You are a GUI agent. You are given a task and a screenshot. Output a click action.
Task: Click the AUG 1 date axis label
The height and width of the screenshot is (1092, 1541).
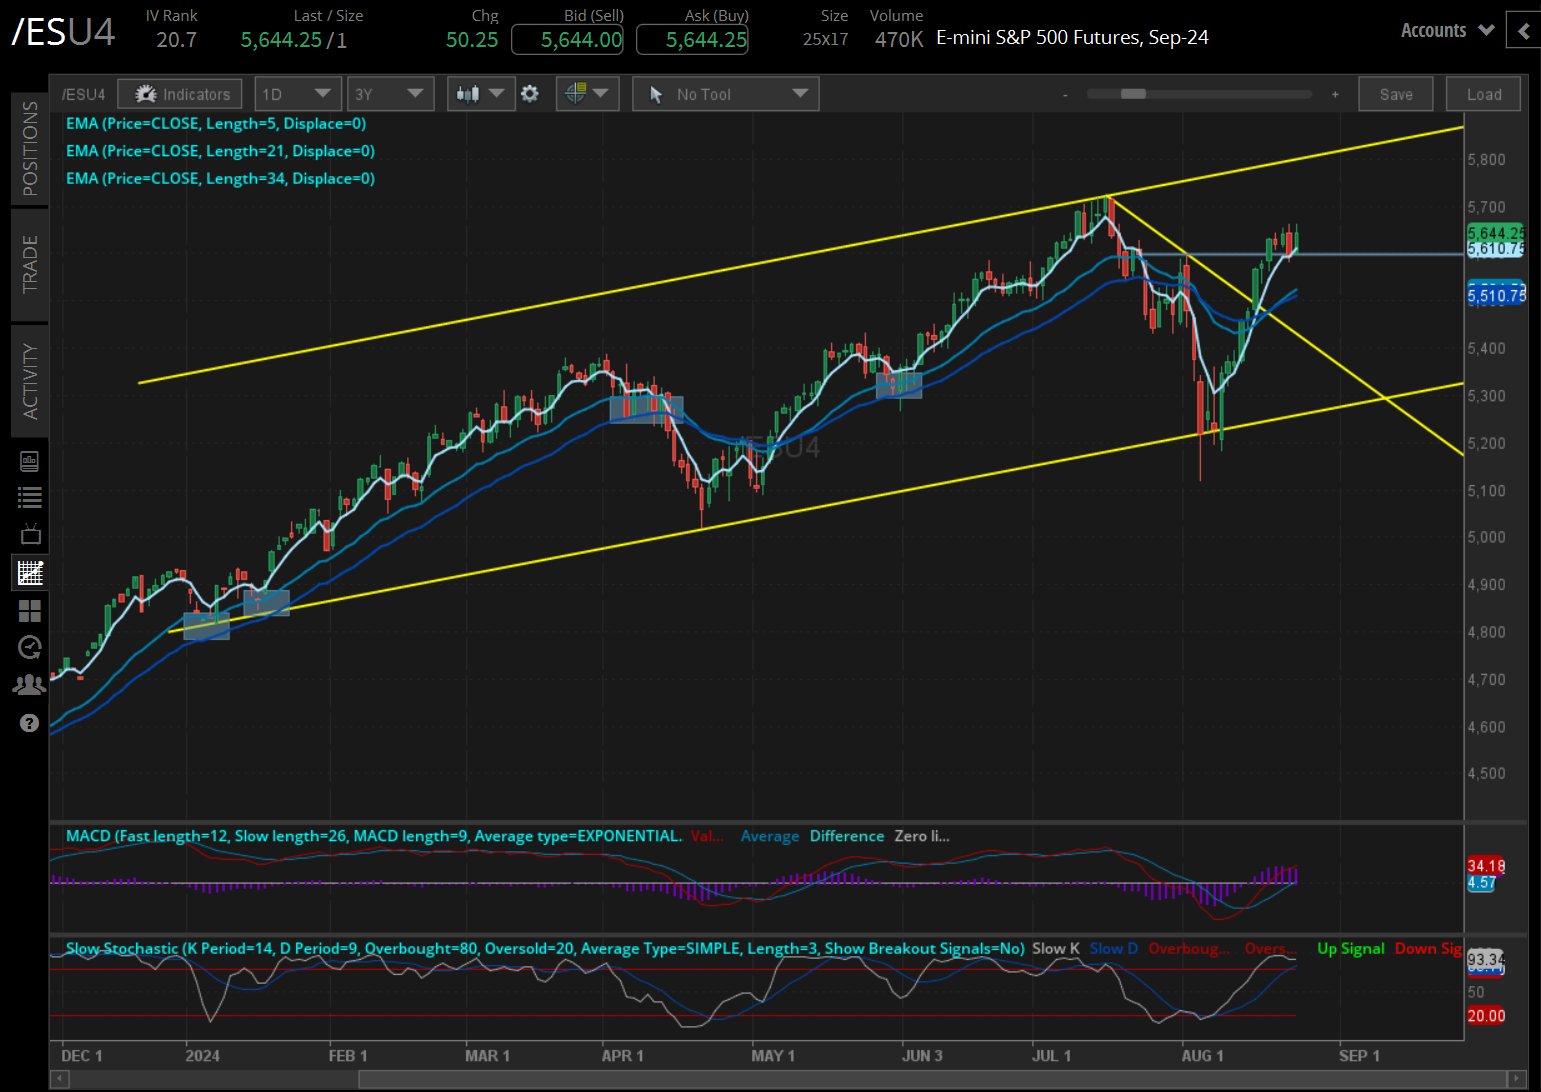pos(1202,1056)
